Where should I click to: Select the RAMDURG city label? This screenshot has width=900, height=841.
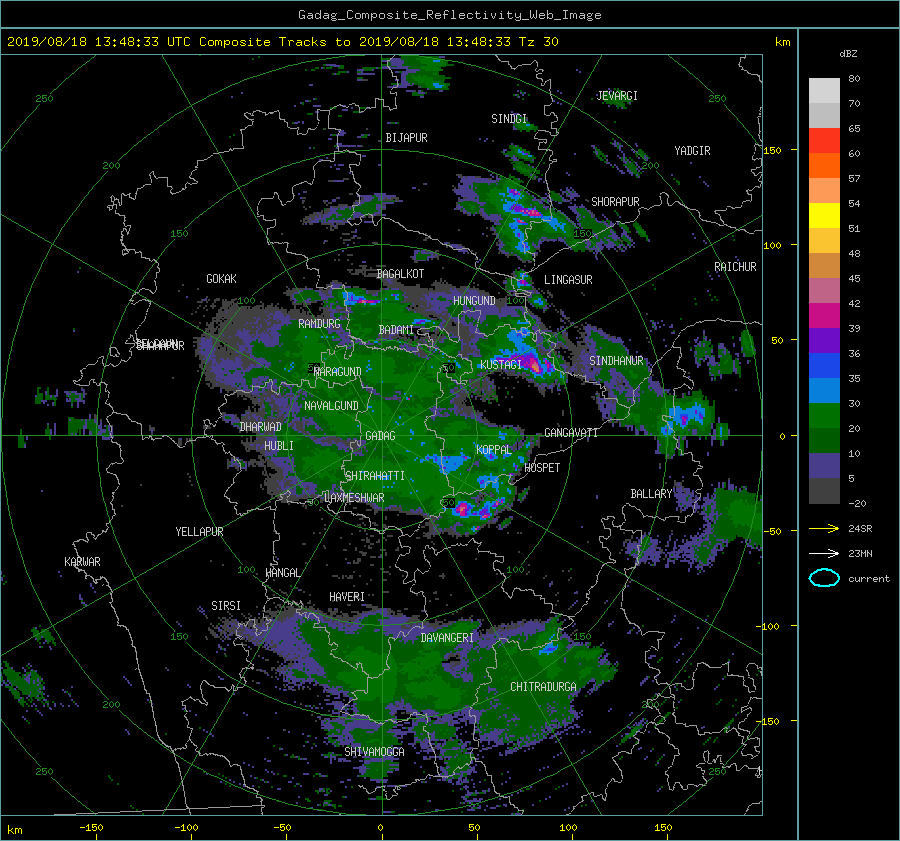(x=319, y=324)
